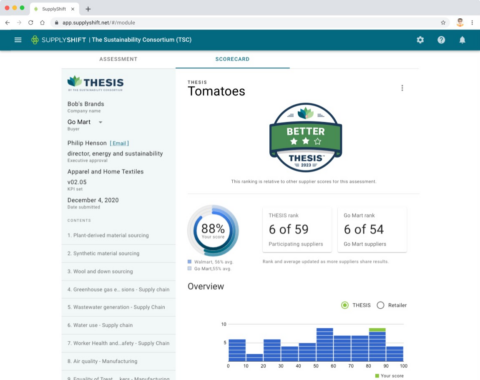Viewport: 480px width, 380px height.
Task: Click the help question mark icon
Action: click(441, 40)
